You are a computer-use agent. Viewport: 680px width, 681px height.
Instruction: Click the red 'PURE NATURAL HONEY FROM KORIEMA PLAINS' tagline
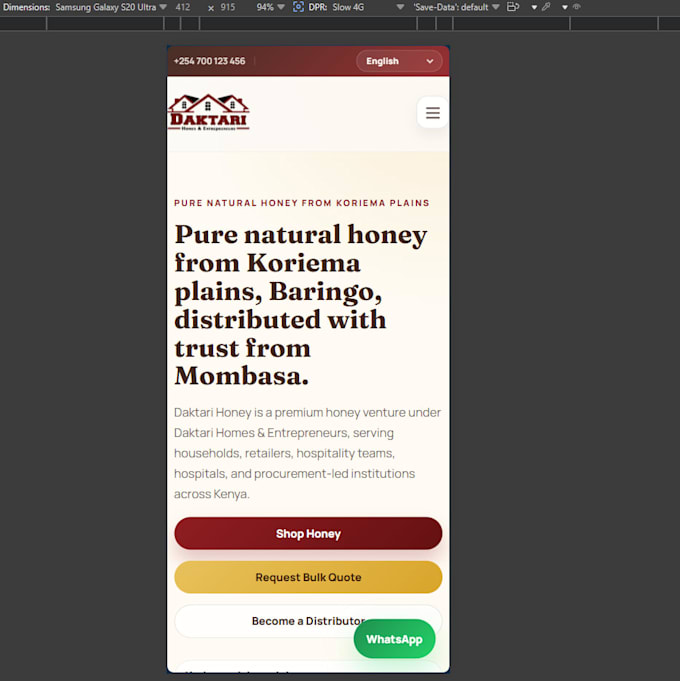point(302,203)
